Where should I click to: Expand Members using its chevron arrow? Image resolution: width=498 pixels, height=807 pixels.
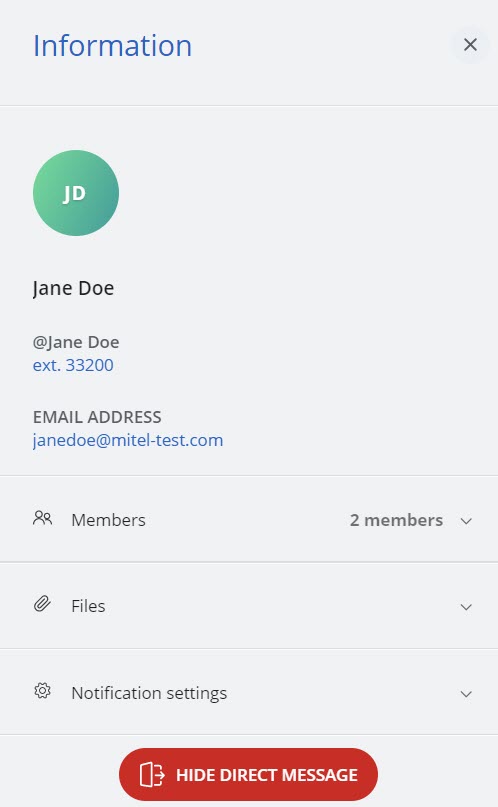pos(466,521)
